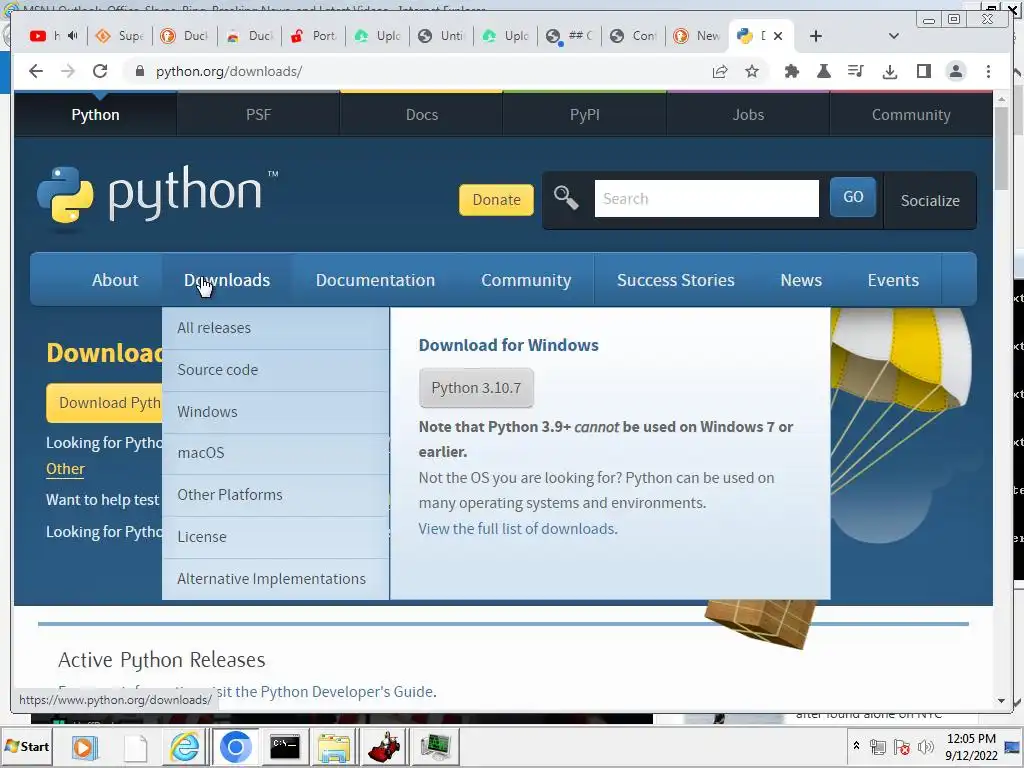This screenshot has height=768, width=1024.
Task: Select Windows from Downloads menu
Action: 276,411
